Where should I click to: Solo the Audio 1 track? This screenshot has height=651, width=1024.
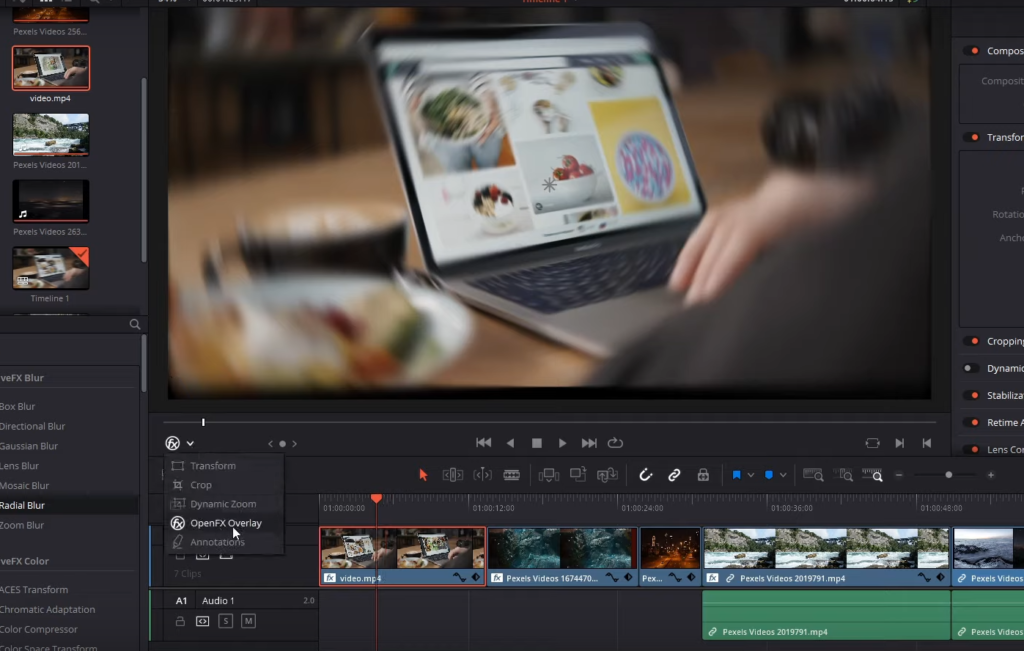pyautogui.click(x=225, y=621)
